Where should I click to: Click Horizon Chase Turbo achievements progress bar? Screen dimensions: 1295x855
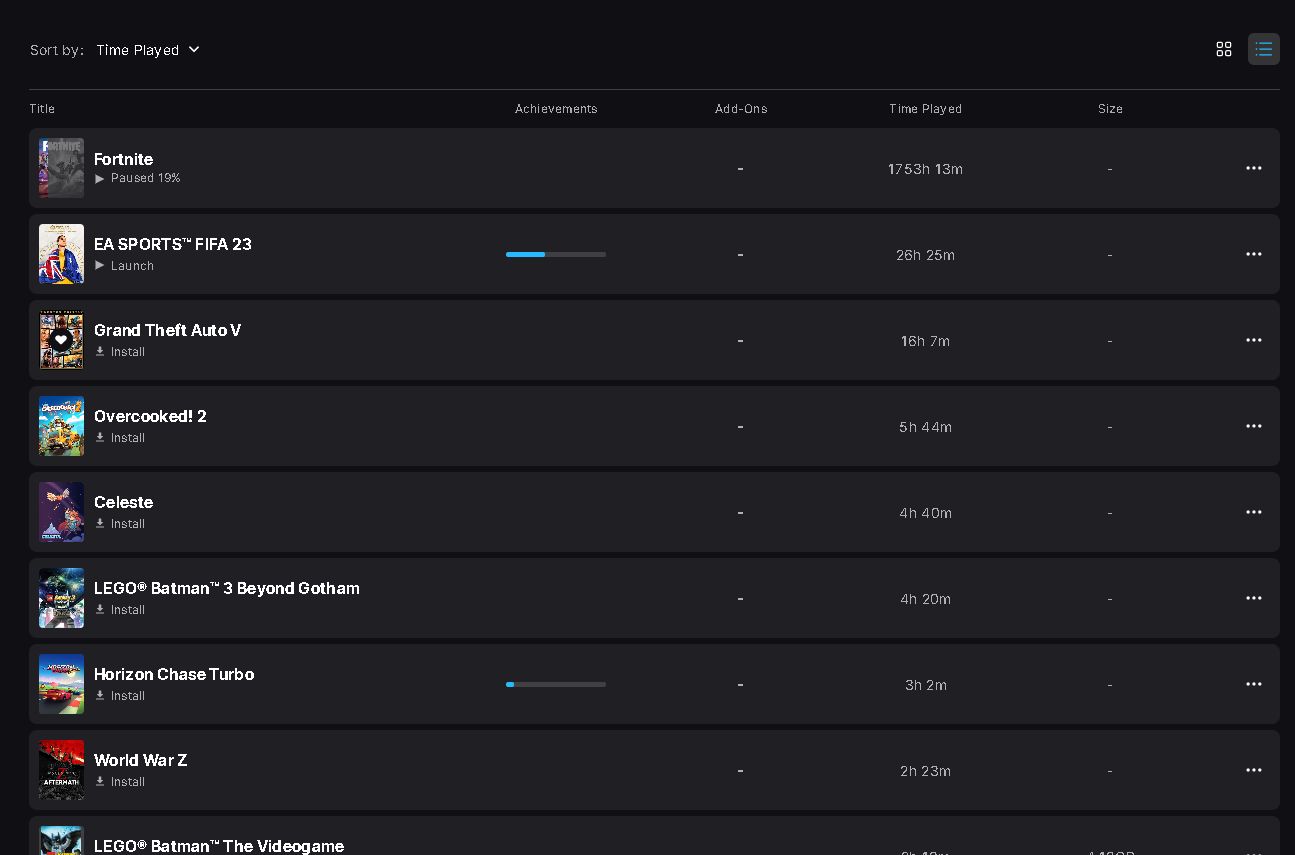coord(556,684)
